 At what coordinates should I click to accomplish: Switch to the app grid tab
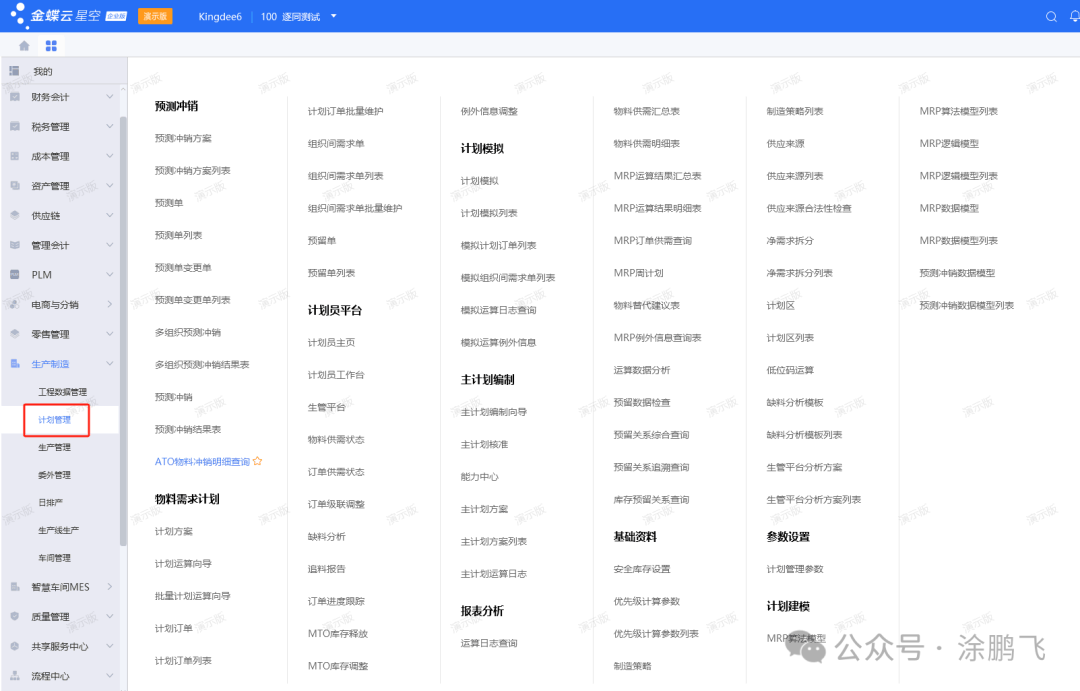(x=51, y=46)
